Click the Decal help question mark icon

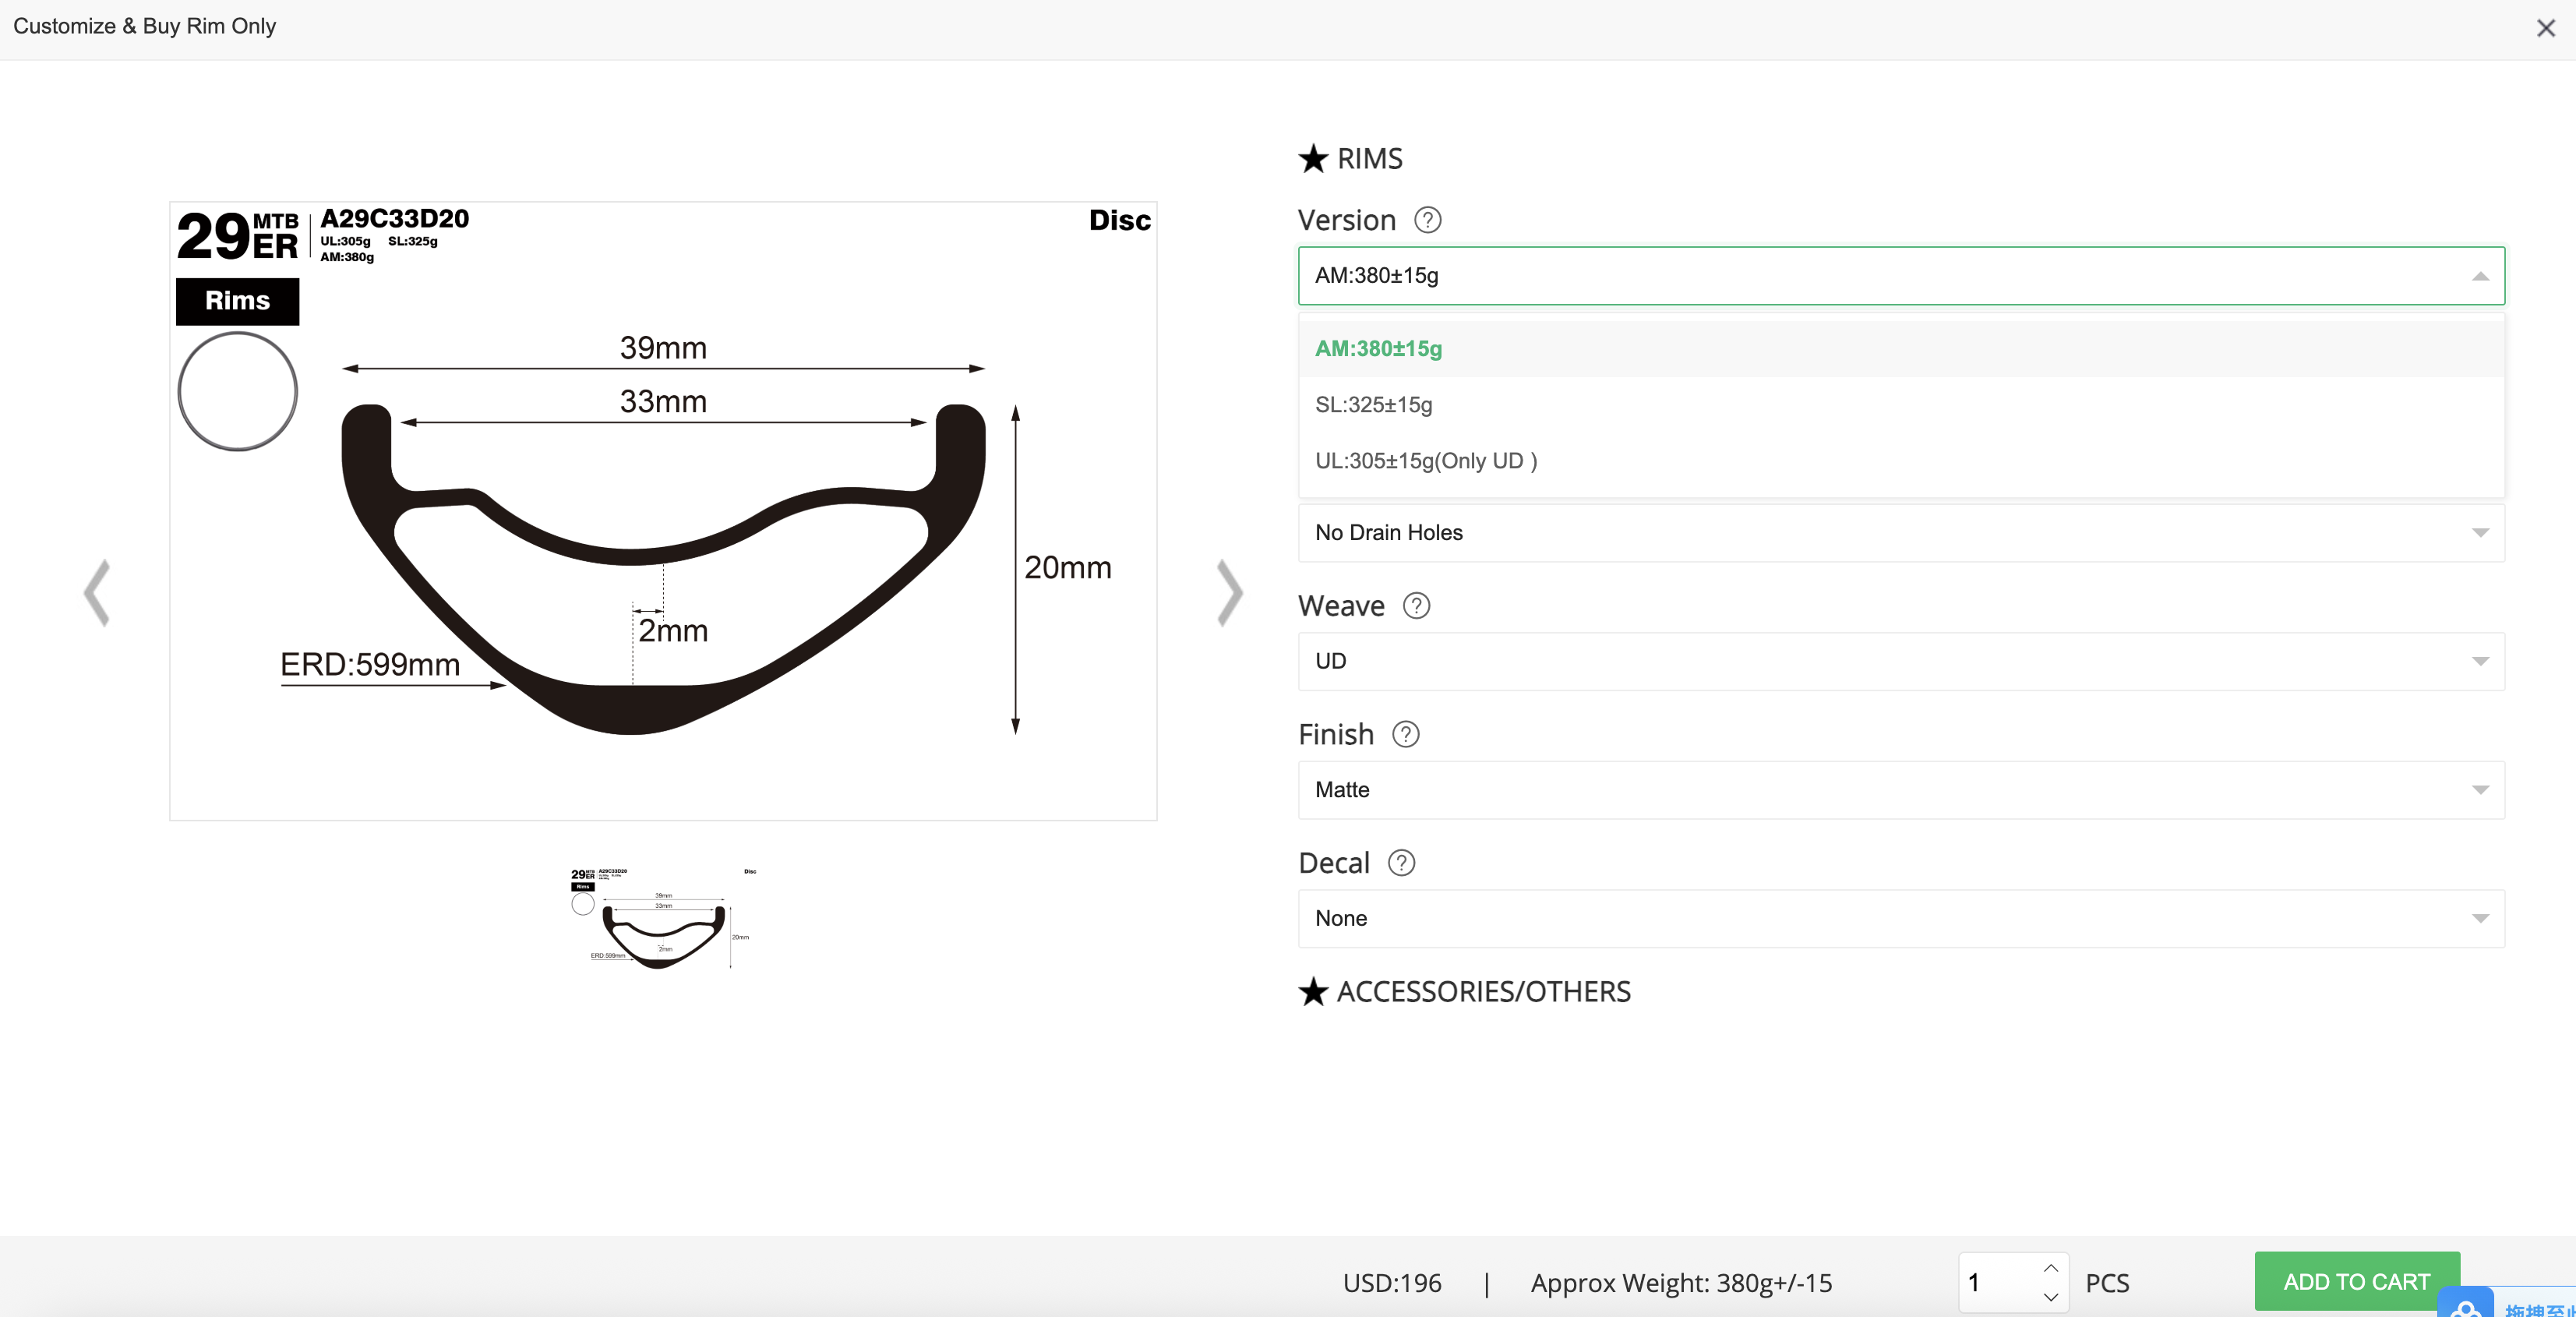1401,863
